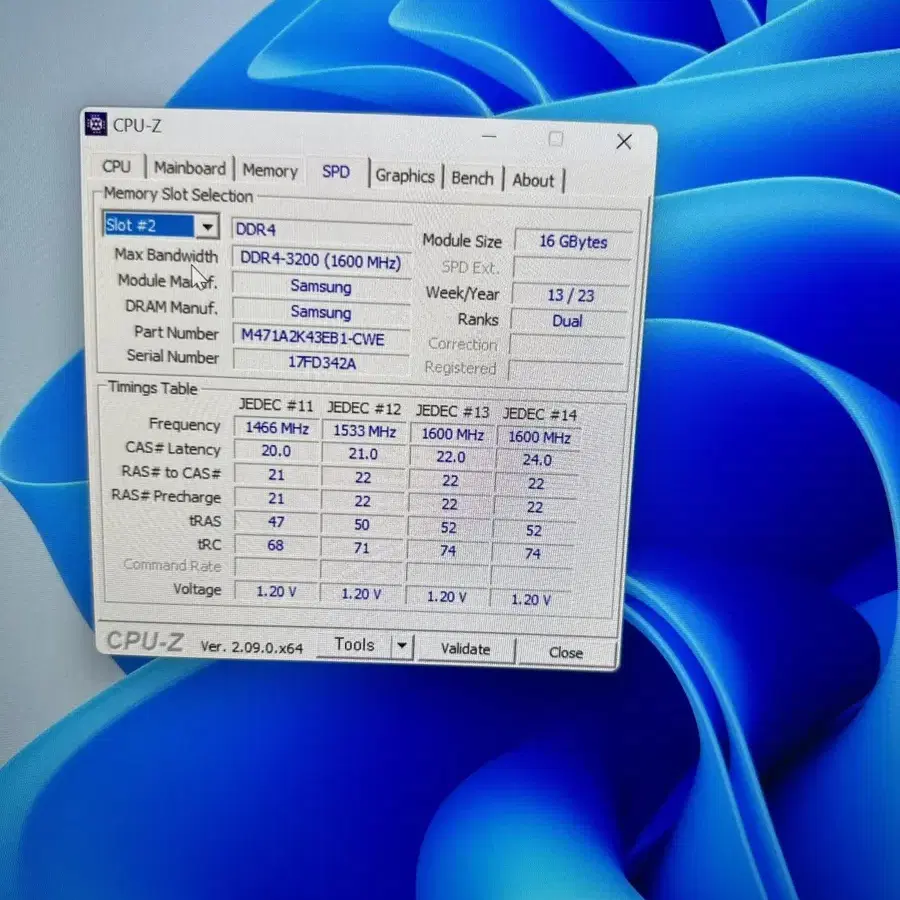Click JEDEC #11 voltage 1.20 V cell
The width and height of the screenshot is (900, 900).
pyautogui.click(x=276, y=591)
